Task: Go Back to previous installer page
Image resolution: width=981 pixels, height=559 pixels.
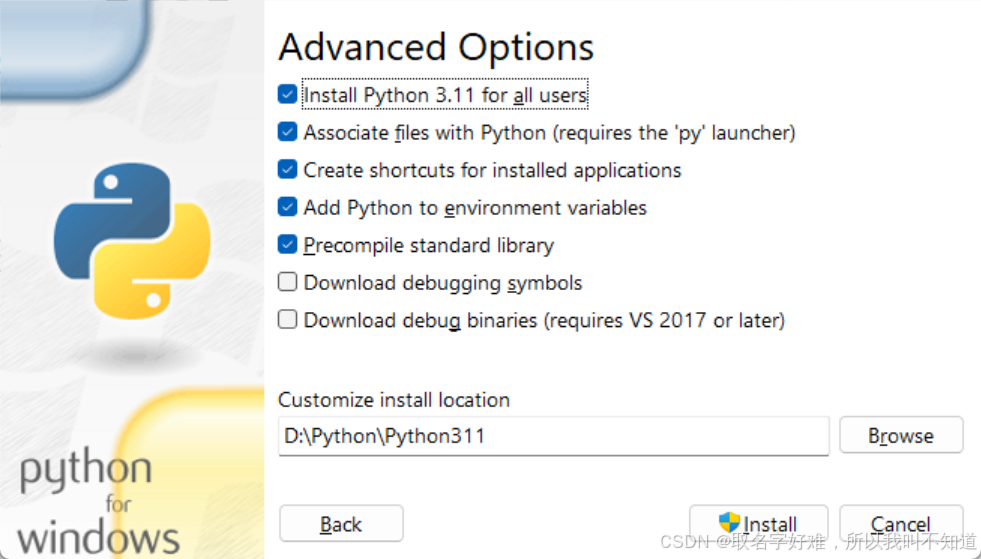Action: tap(341, 523)
